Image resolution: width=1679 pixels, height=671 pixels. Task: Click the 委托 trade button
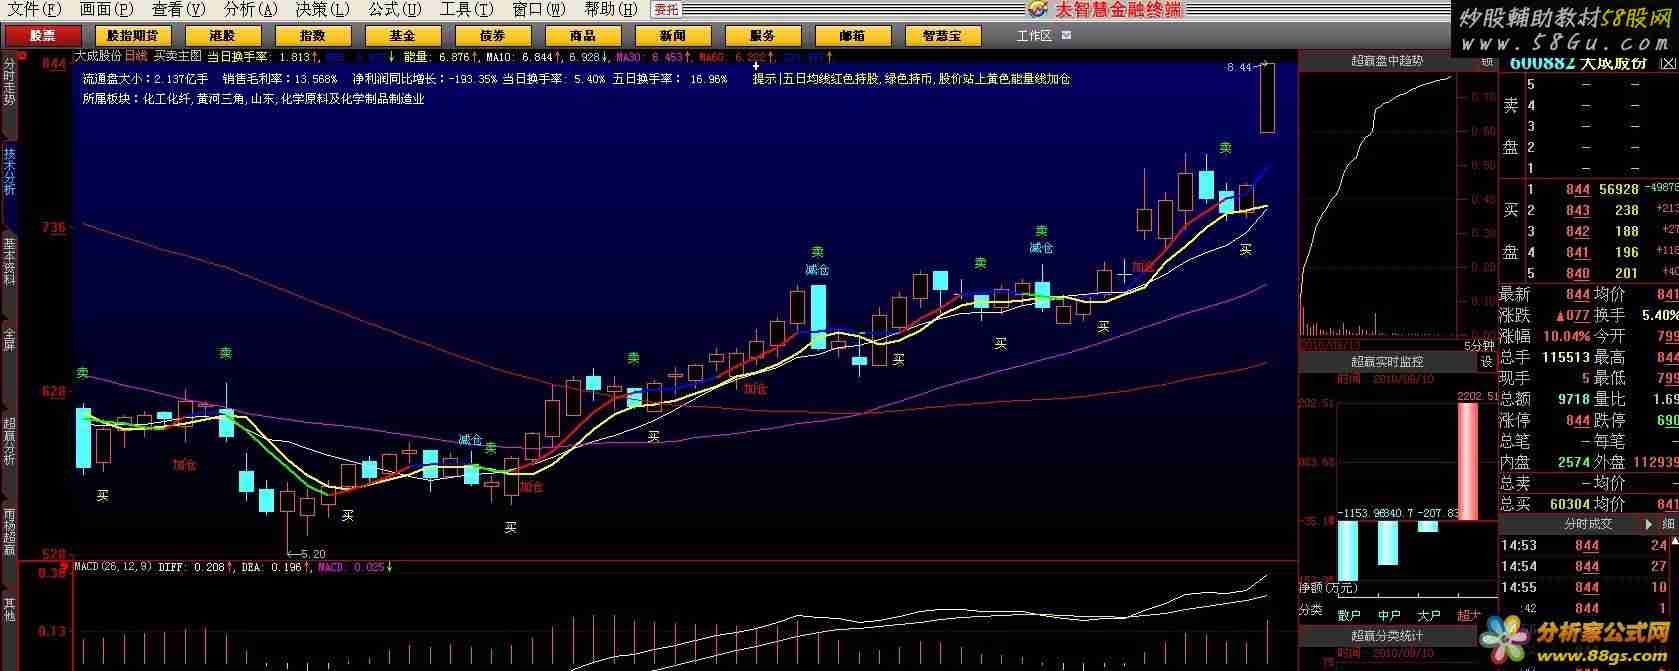click(666, 9)
